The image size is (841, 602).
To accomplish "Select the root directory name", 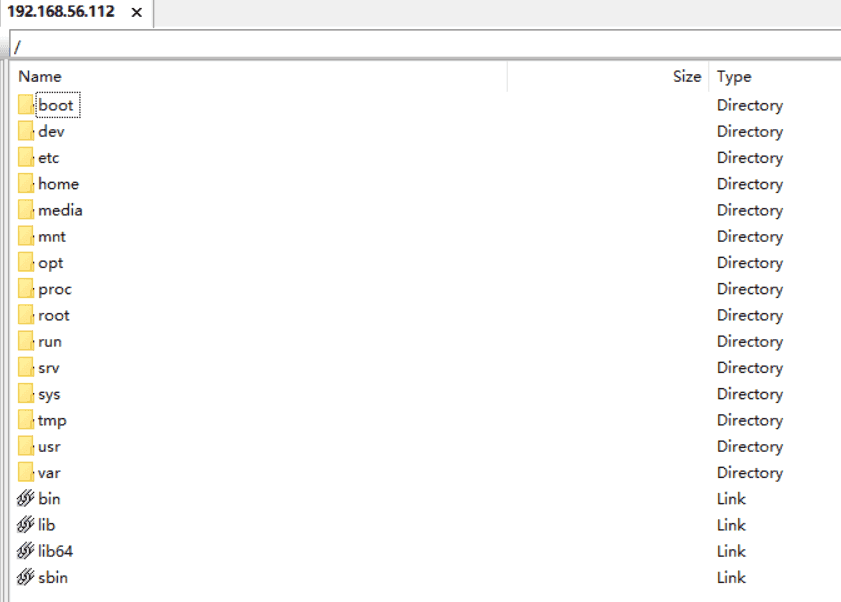I will [54, 315].
